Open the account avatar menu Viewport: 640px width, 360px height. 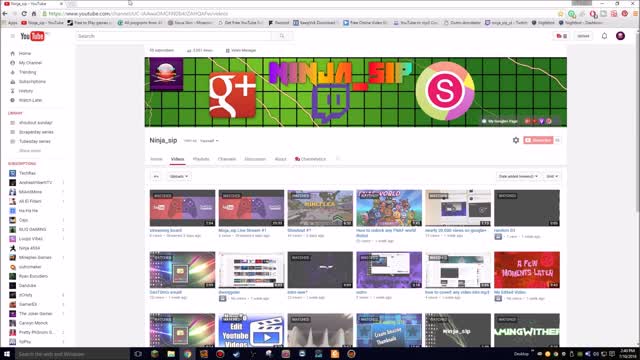coord(620,36)
